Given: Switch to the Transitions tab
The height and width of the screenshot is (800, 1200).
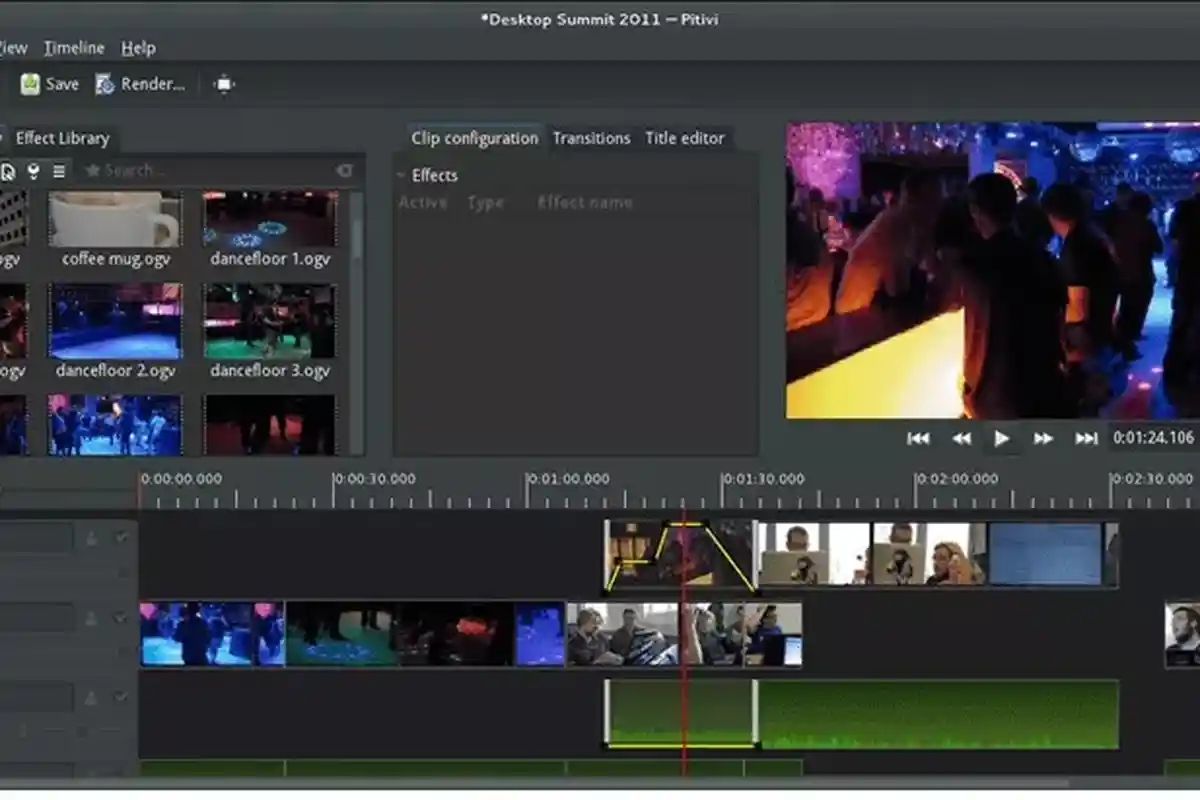Looking at the screenshot, I should (591, 138).
